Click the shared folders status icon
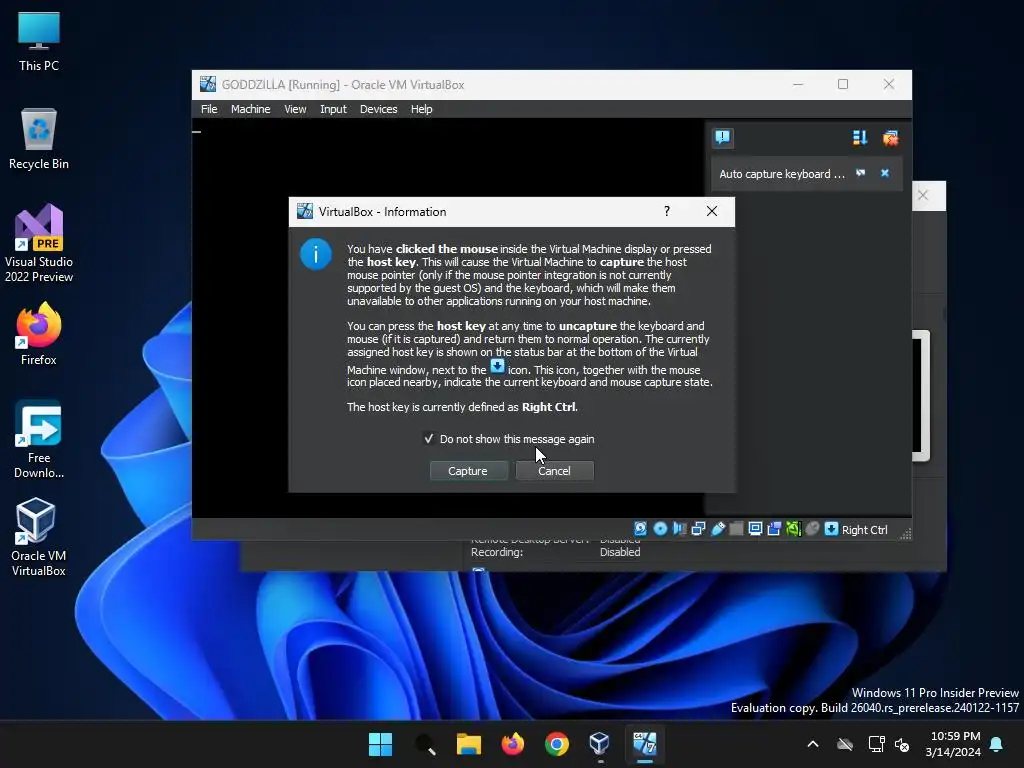The image size is (1024, 768). [x=736, y=529]
